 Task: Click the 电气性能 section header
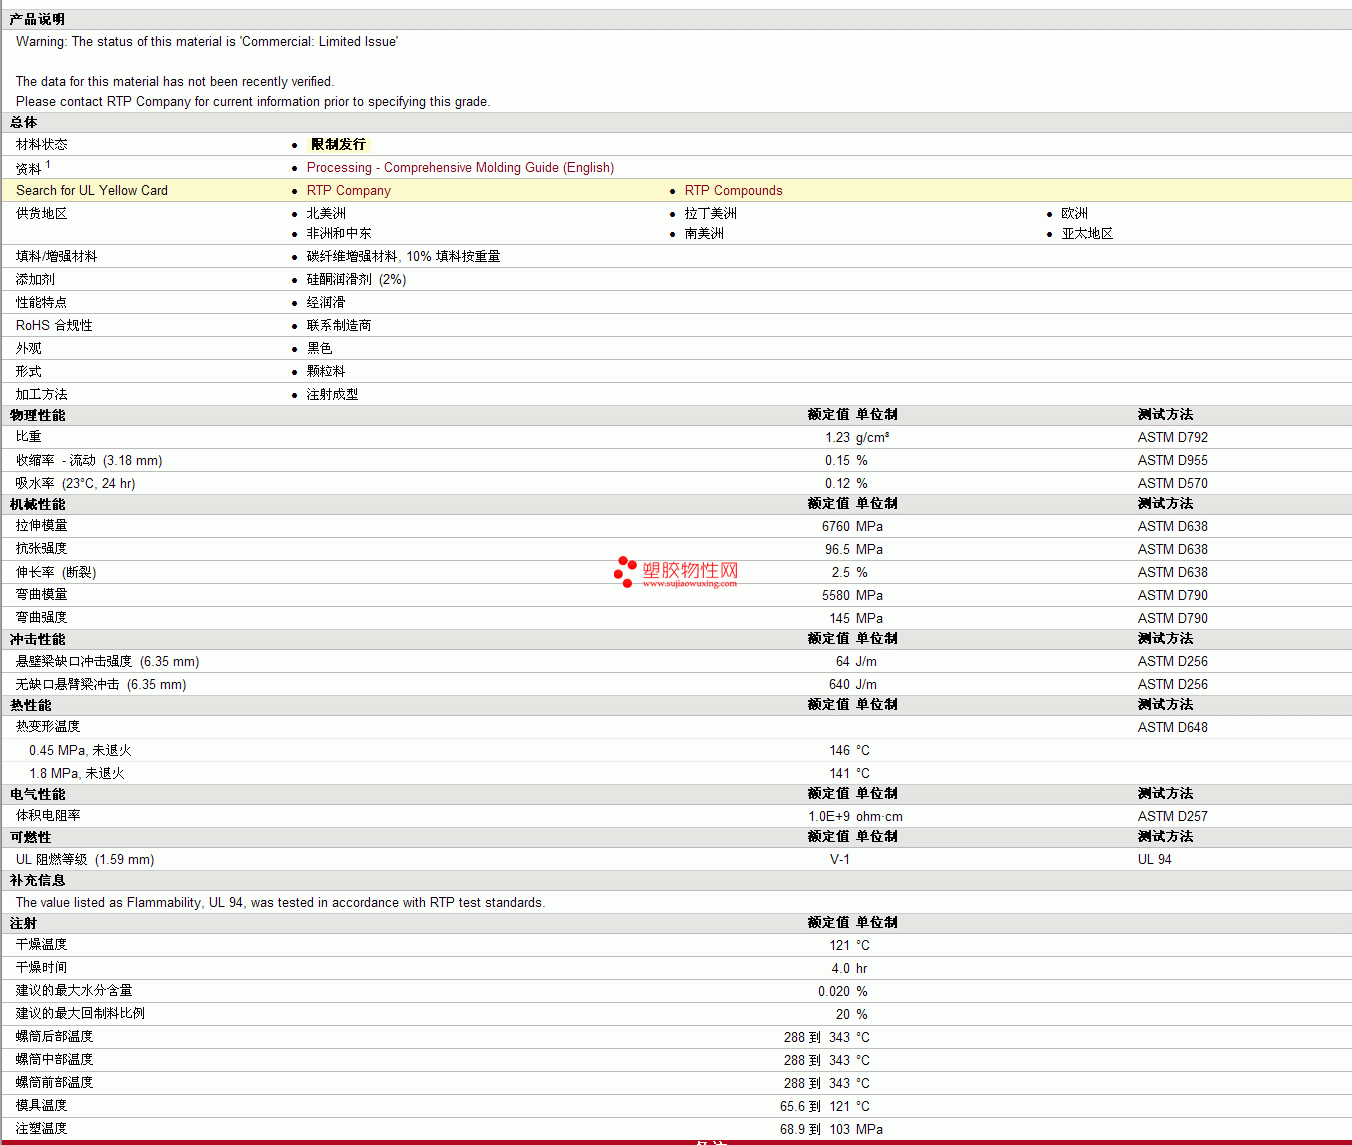click(x=37, y=794)
